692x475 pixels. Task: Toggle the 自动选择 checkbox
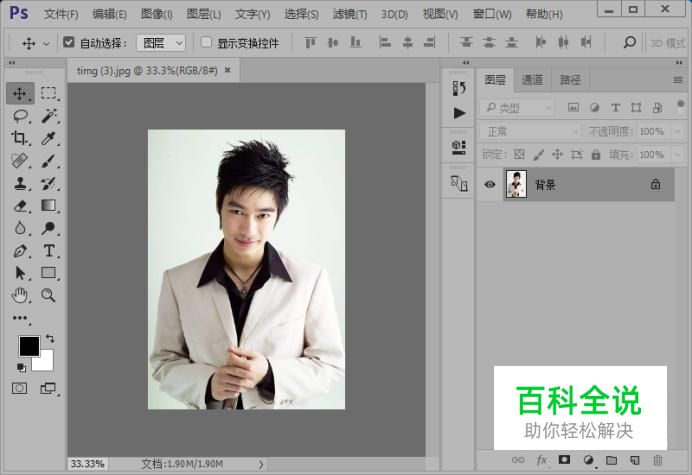coord(68,42)
